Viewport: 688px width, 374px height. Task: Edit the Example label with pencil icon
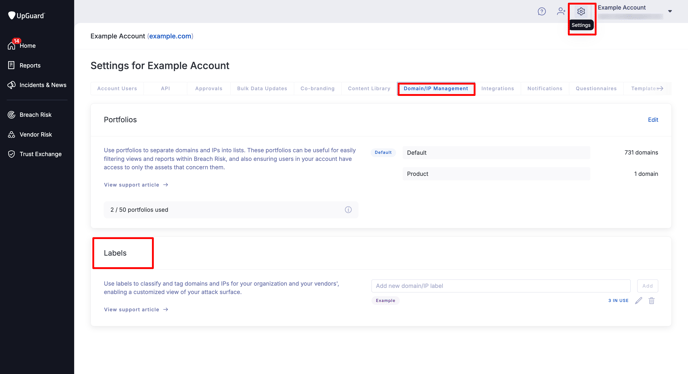pos(638,301)
